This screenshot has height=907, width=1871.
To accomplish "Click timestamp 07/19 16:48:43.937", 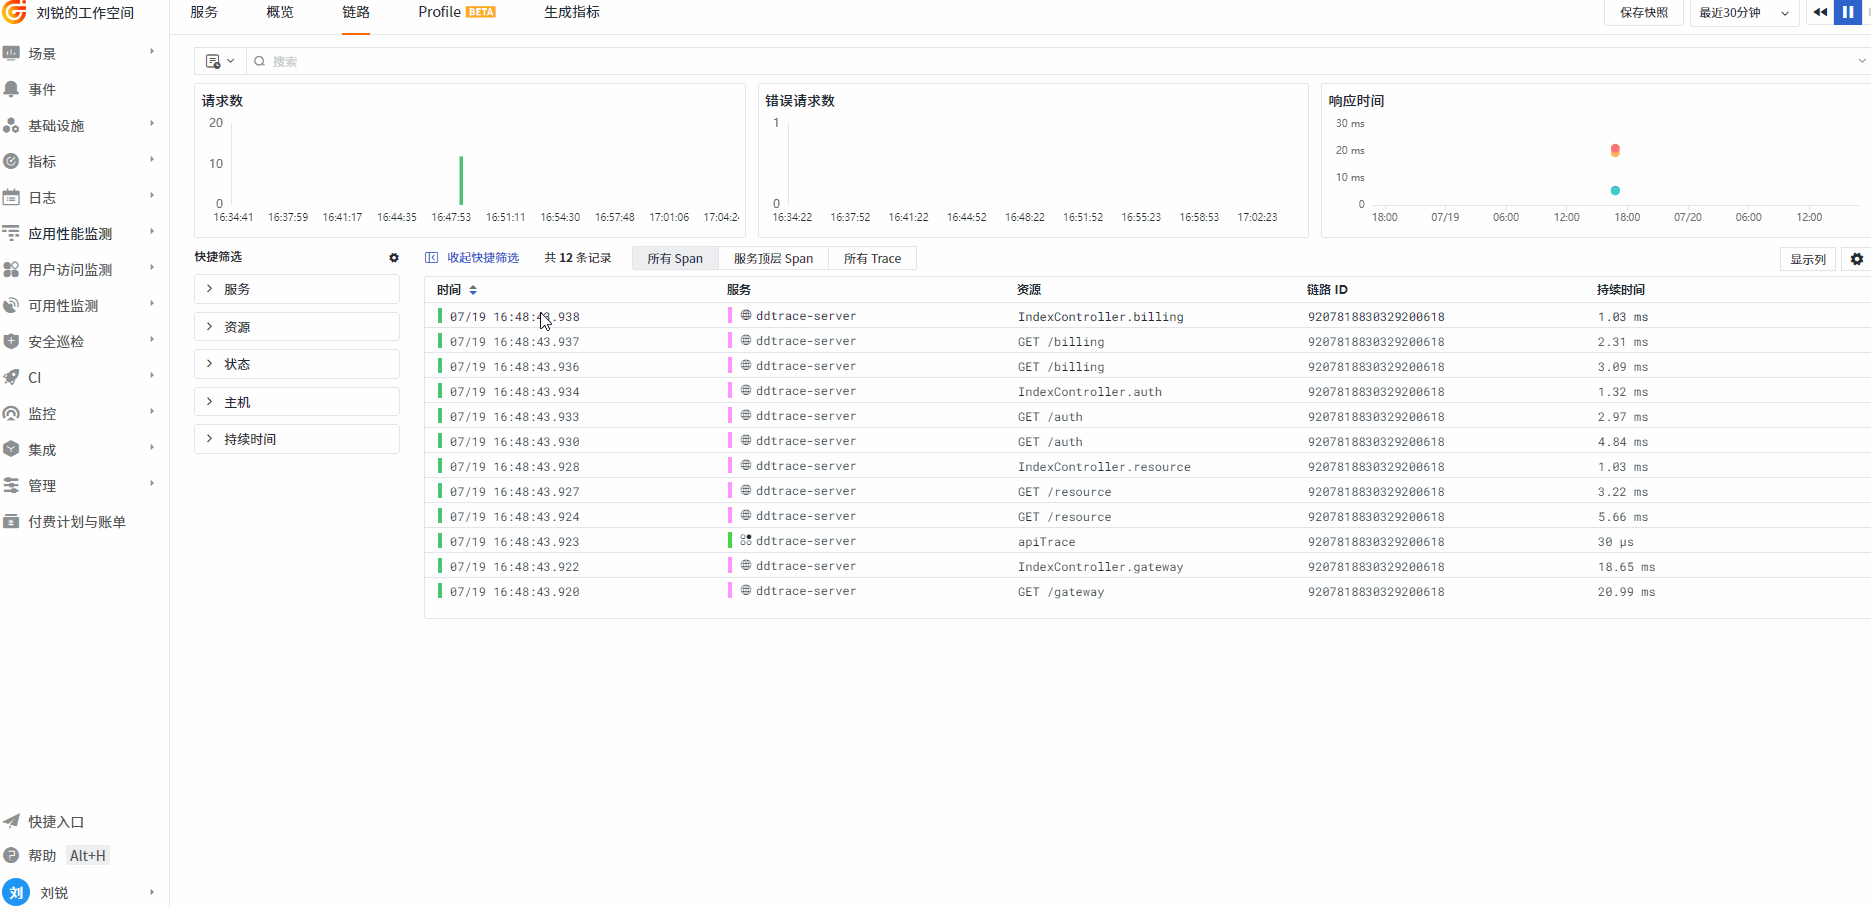I will [515, 342].
